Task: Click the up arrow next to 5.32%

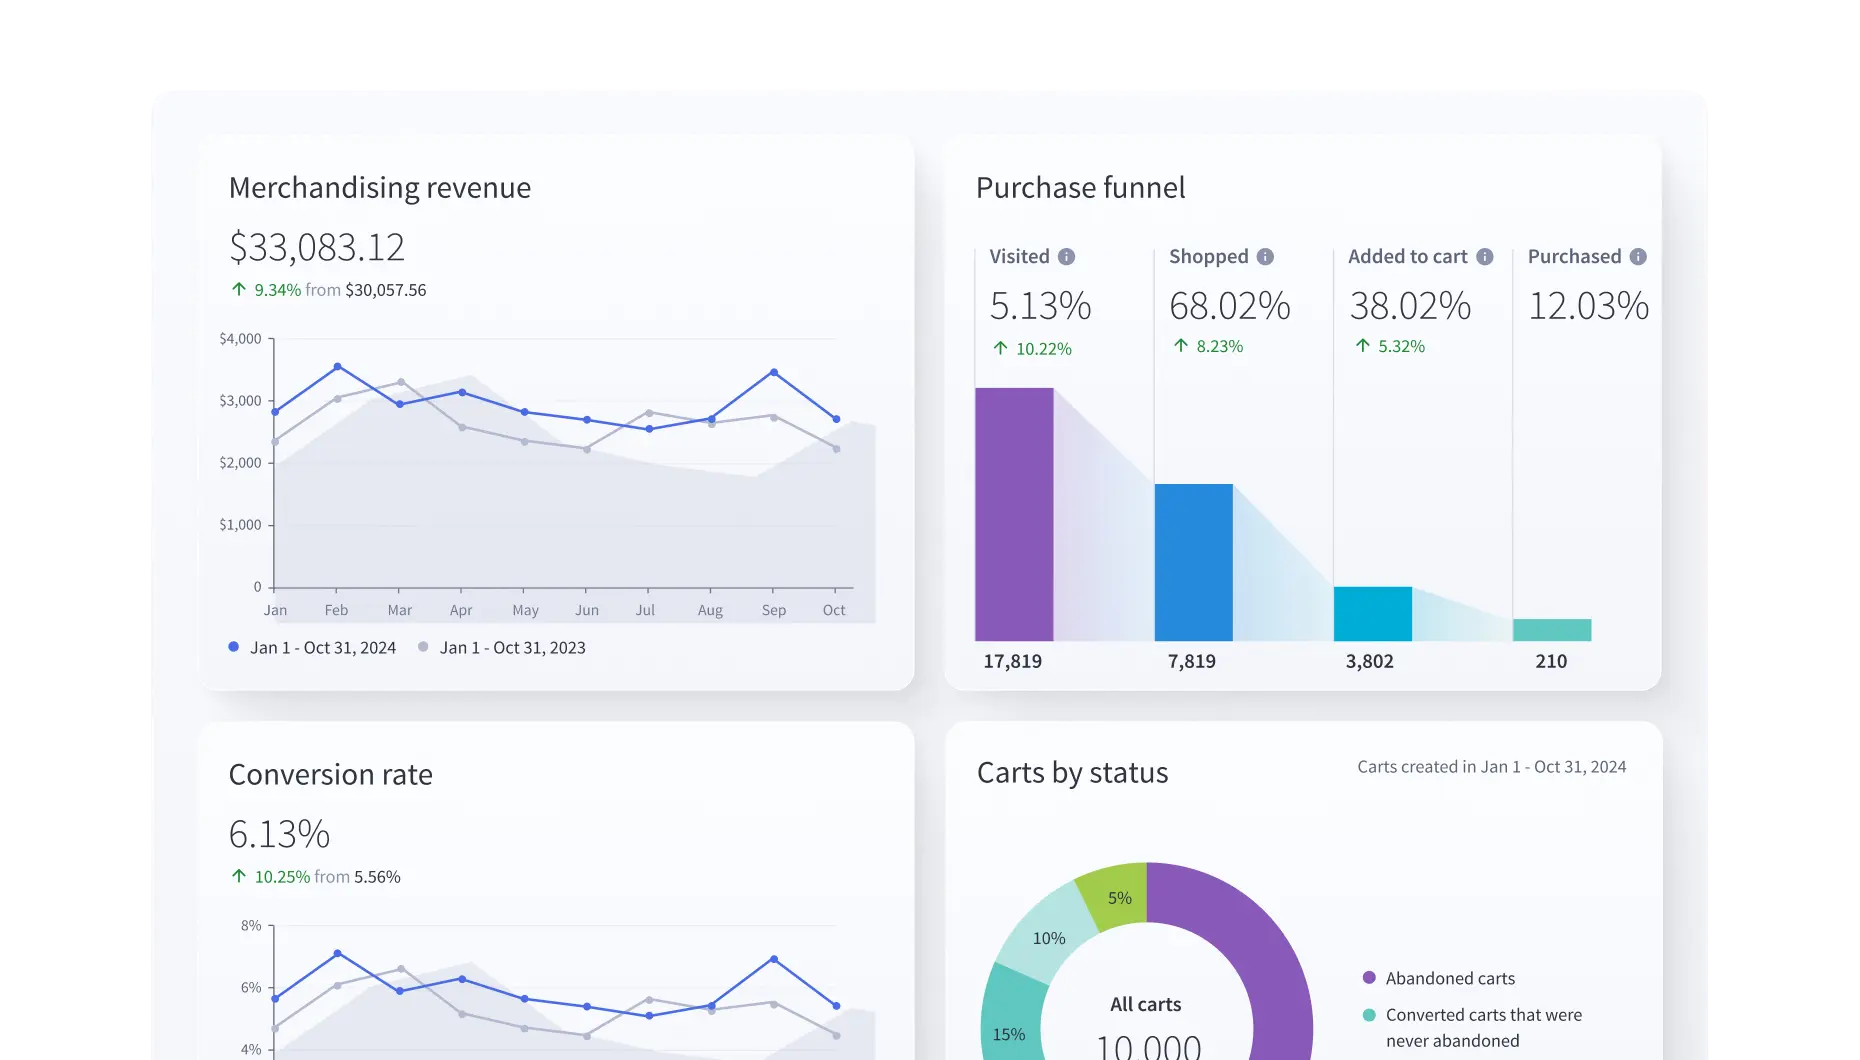Action: click(x=1362, y=345)
